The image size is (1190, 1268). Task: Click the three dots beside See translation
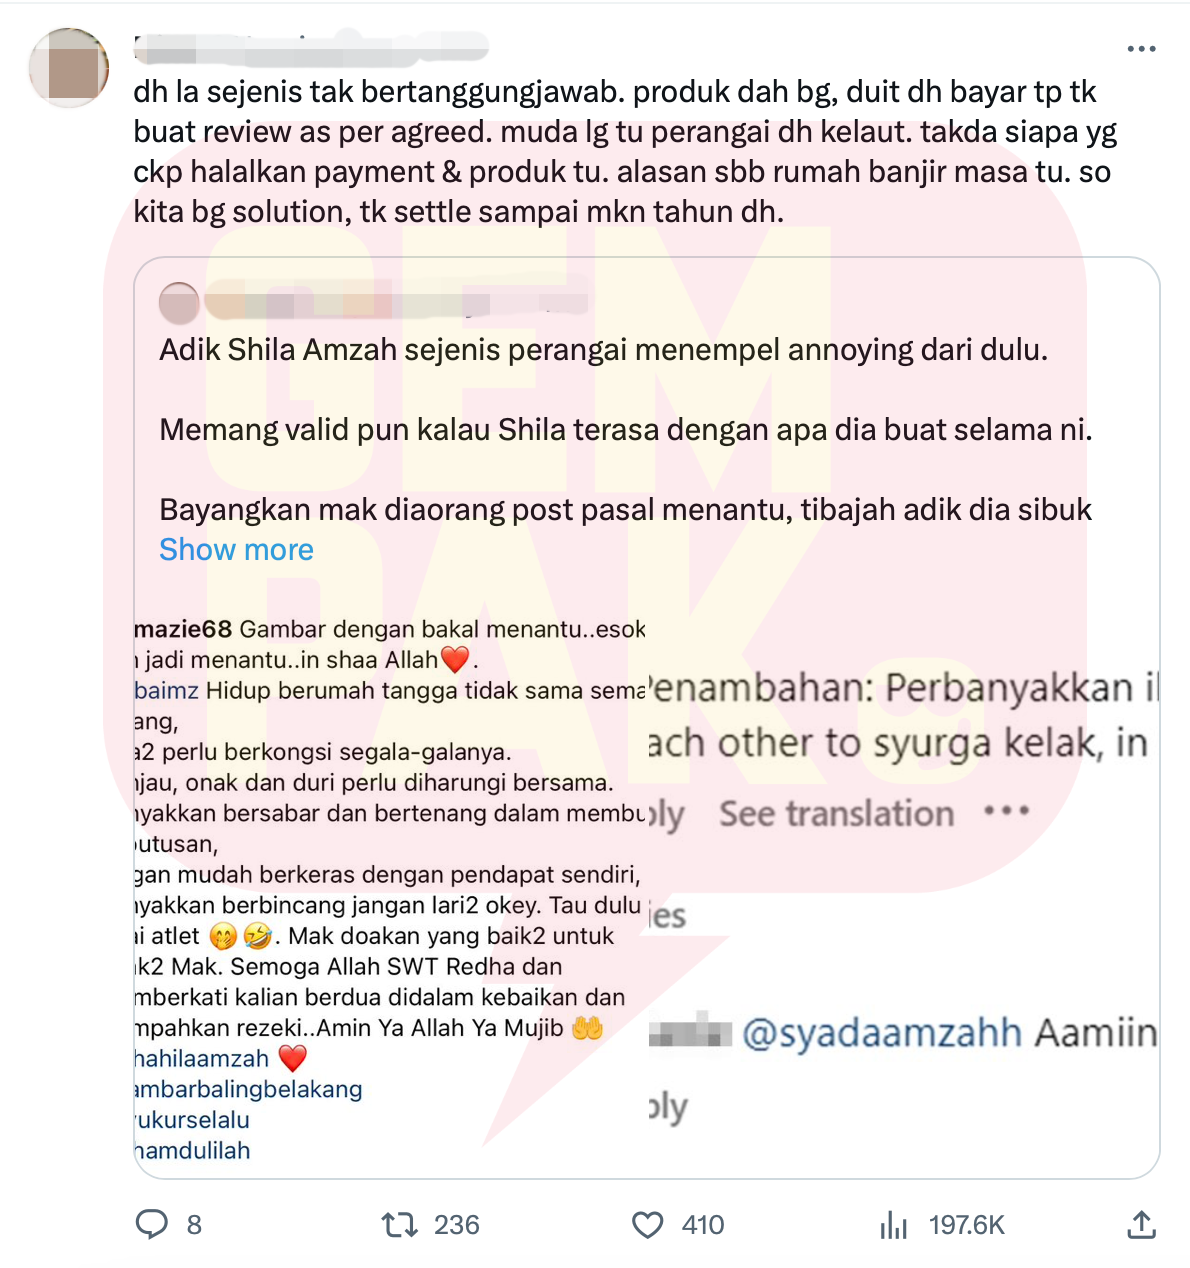(x=1006, y=811)
